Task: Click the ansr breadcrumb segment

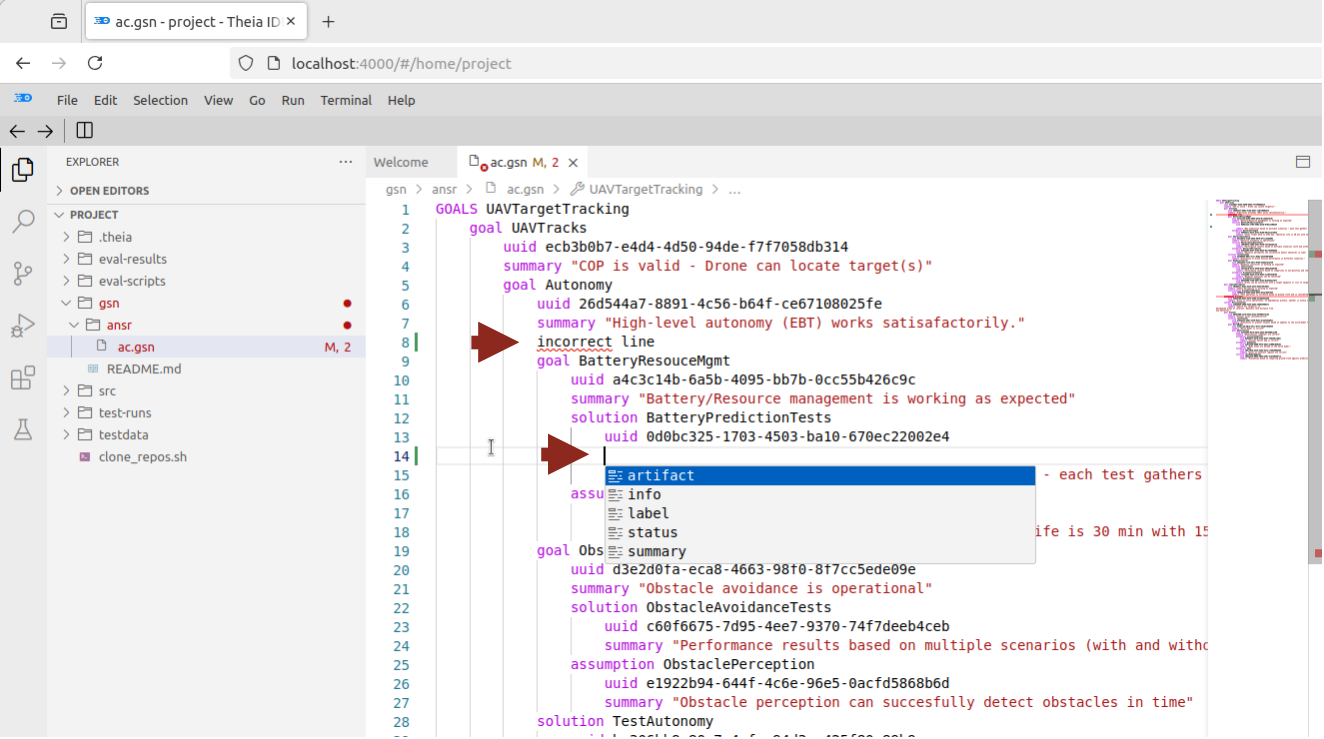Action: [x=444, y=189]
